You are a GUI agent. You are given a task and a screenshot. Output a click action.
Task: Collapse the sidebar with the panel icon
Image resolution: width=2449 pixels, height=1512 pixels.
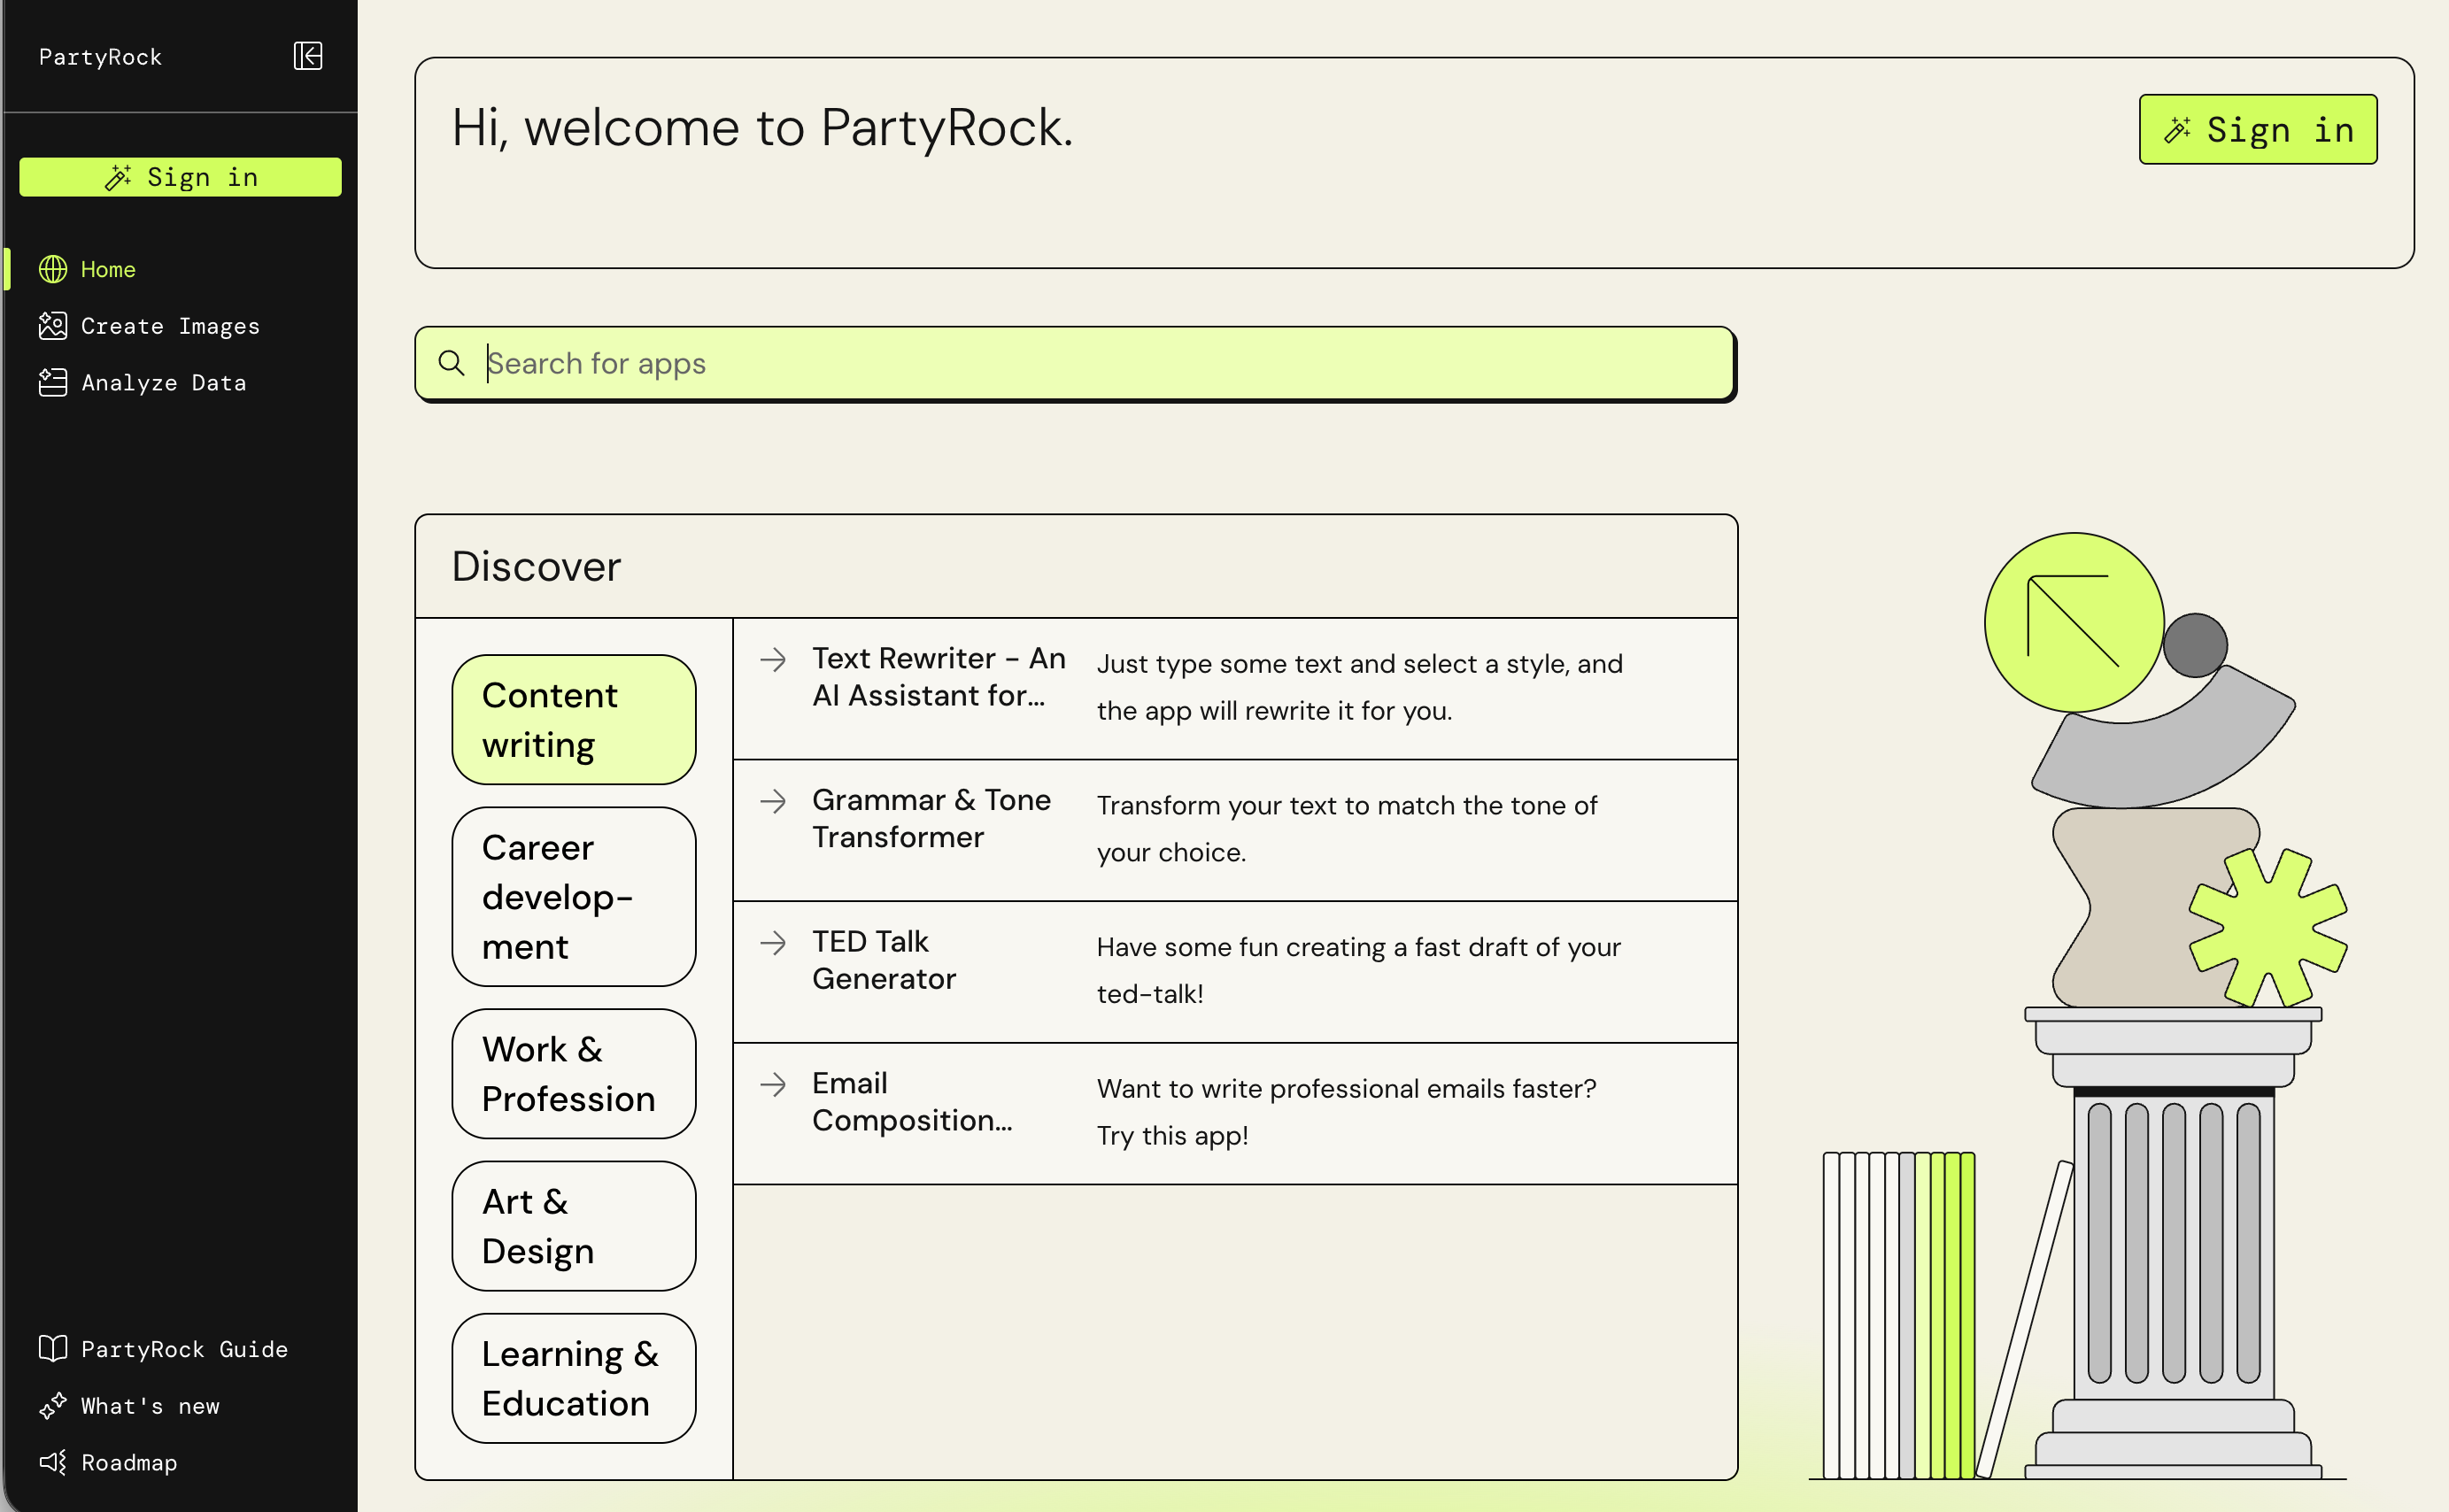(307, 56)
